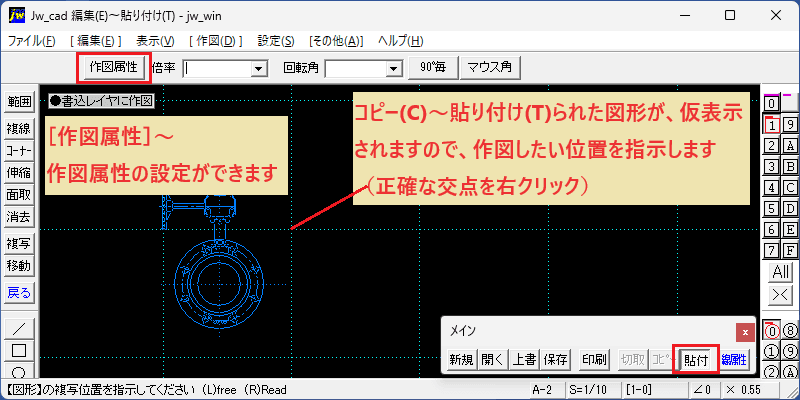Screen dimensions: 800x400
Task: Close the メイン floating toolbar
Action: pos(745,332)
